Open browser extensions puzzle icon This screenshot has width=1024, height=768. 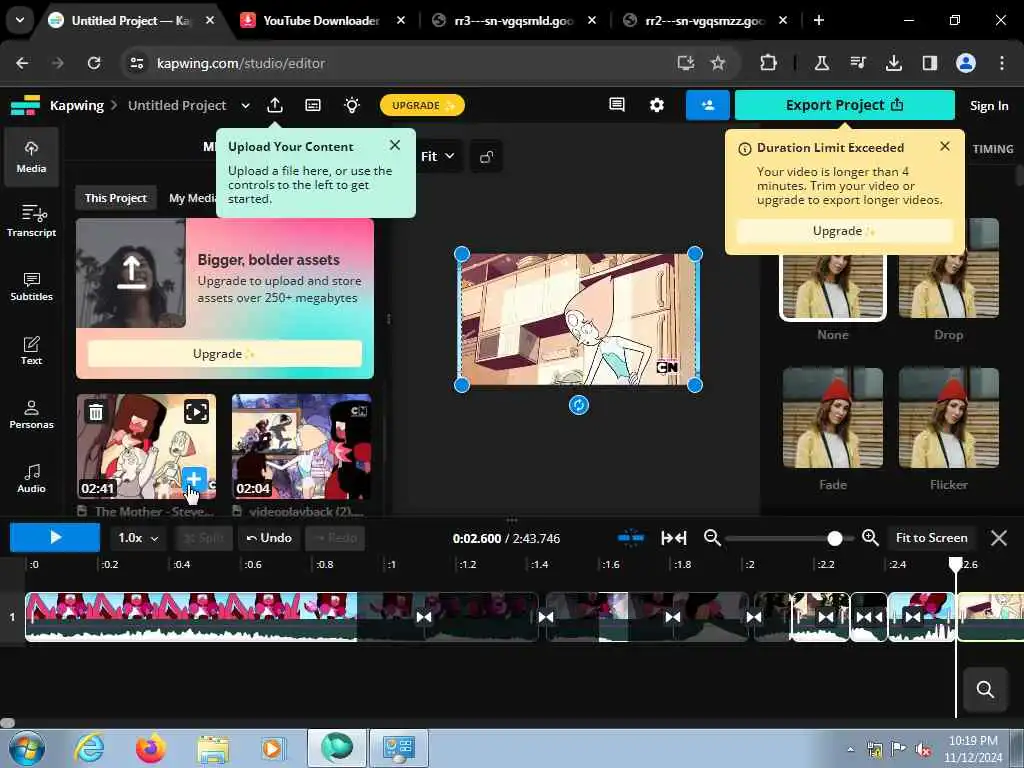[768, 63]
